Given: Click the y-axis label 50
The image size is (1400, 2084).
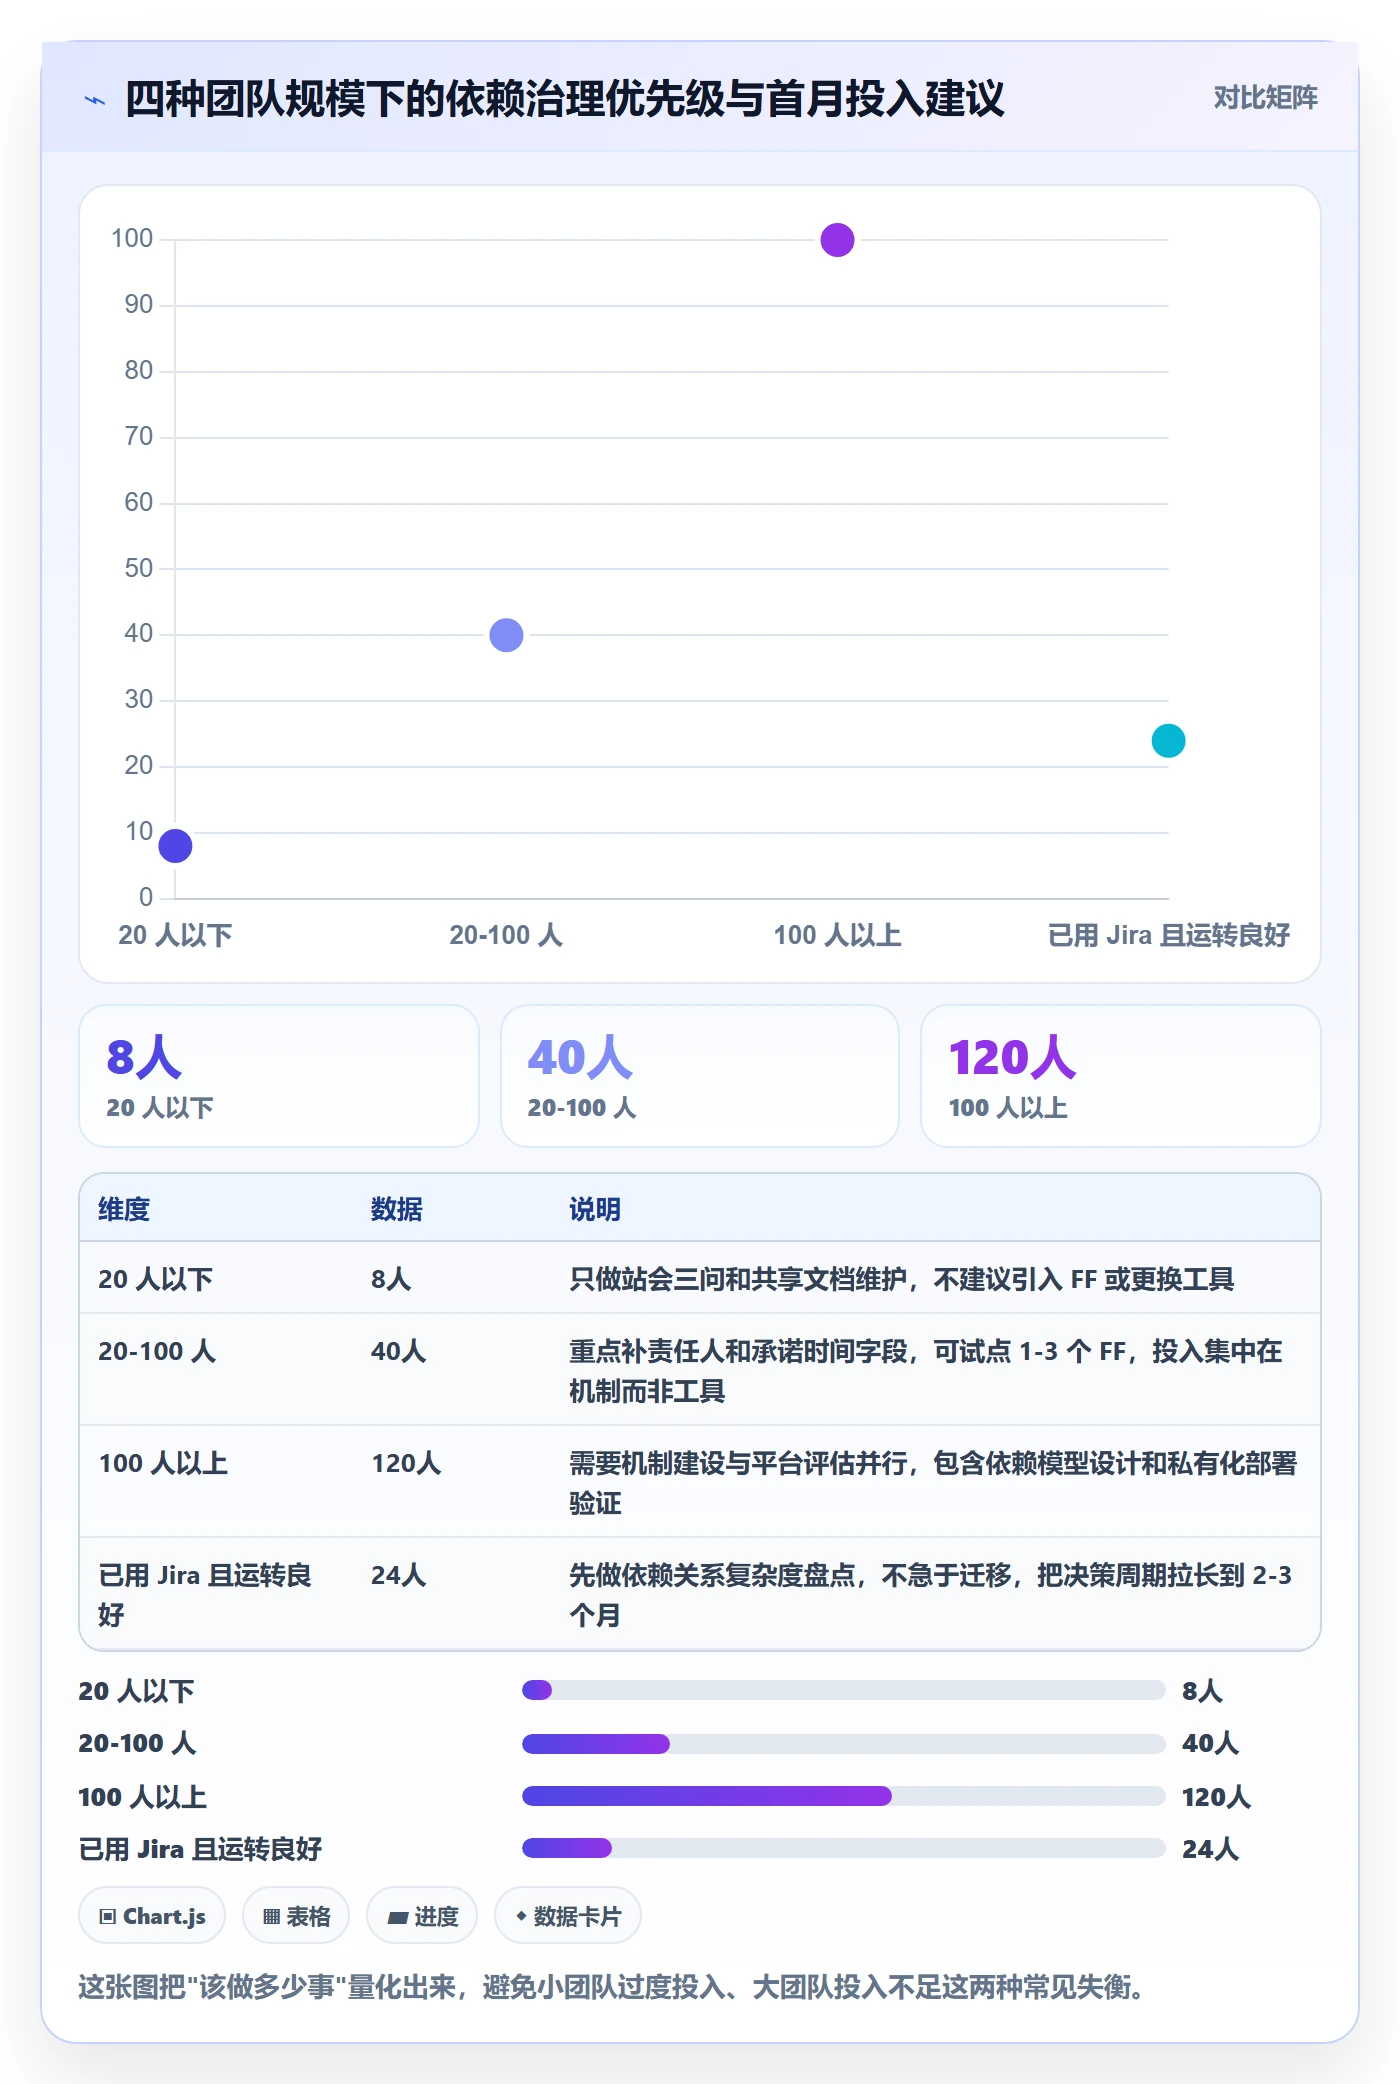Looking at the screenshot, I should point(138,568).
